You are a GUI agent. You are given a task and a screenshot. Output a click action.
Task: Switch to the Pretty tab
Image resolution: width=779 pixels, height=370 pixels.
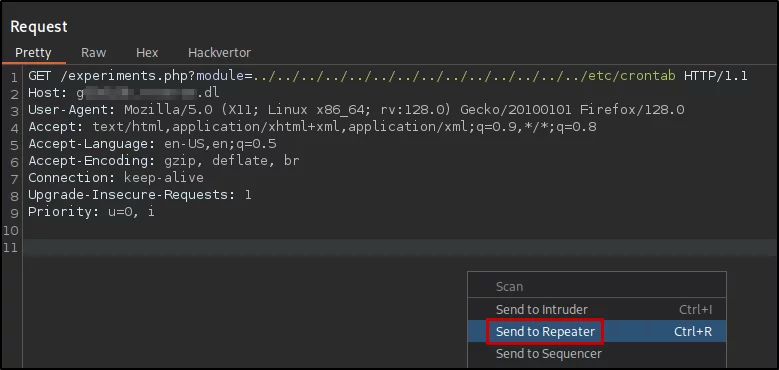click(33, 53)
